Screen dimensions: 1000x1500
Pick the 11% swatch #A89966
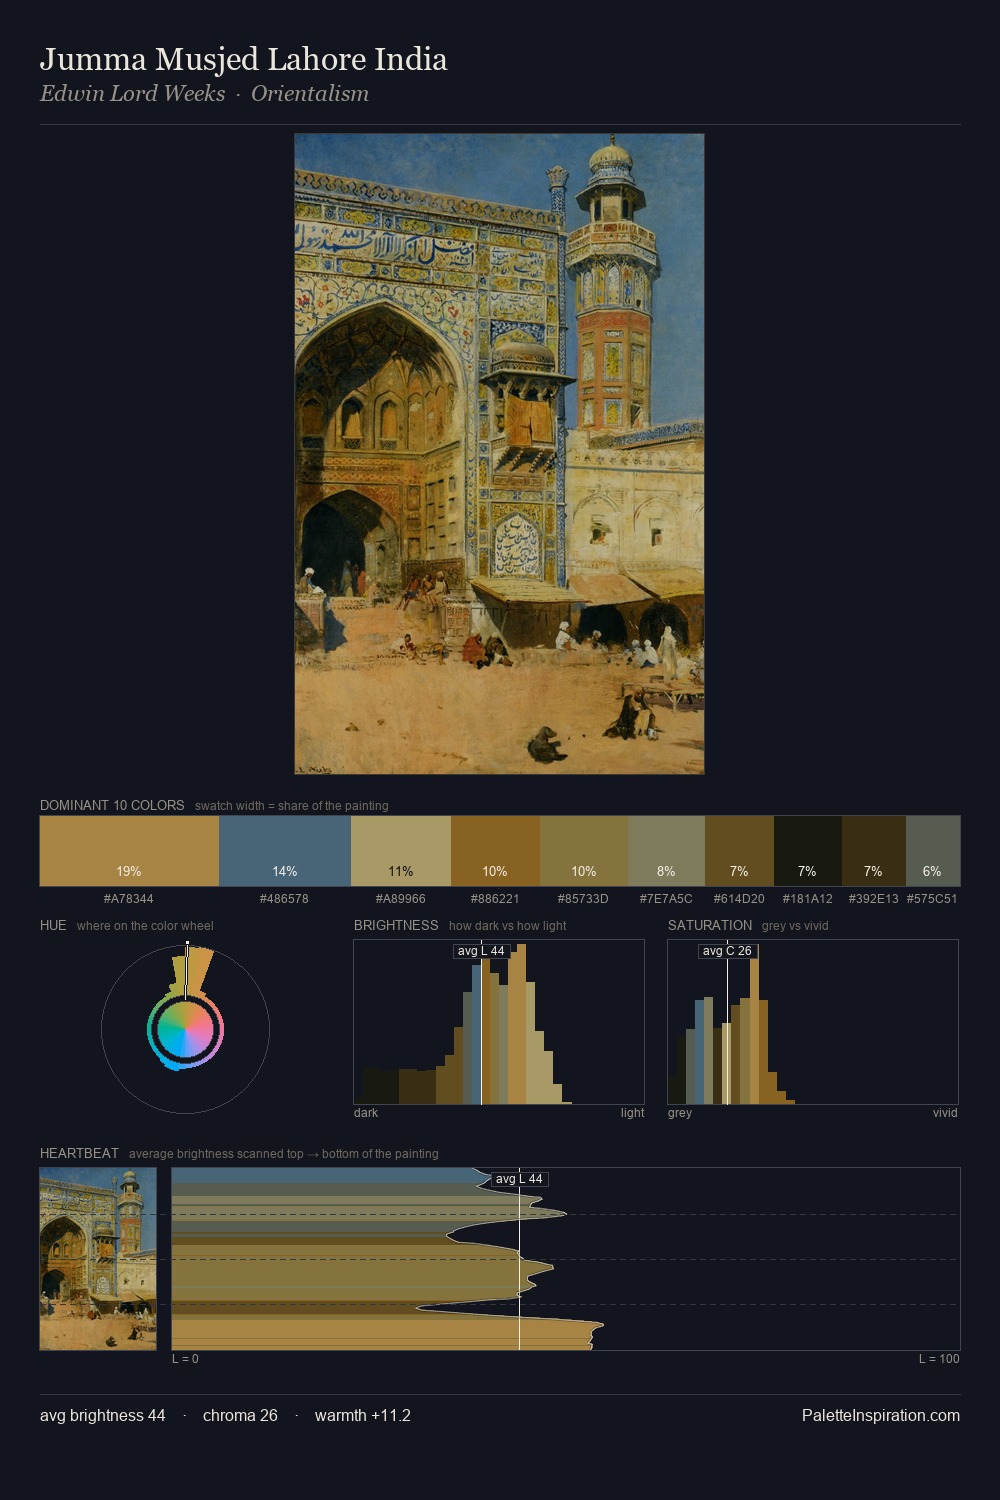coord(401,851)
